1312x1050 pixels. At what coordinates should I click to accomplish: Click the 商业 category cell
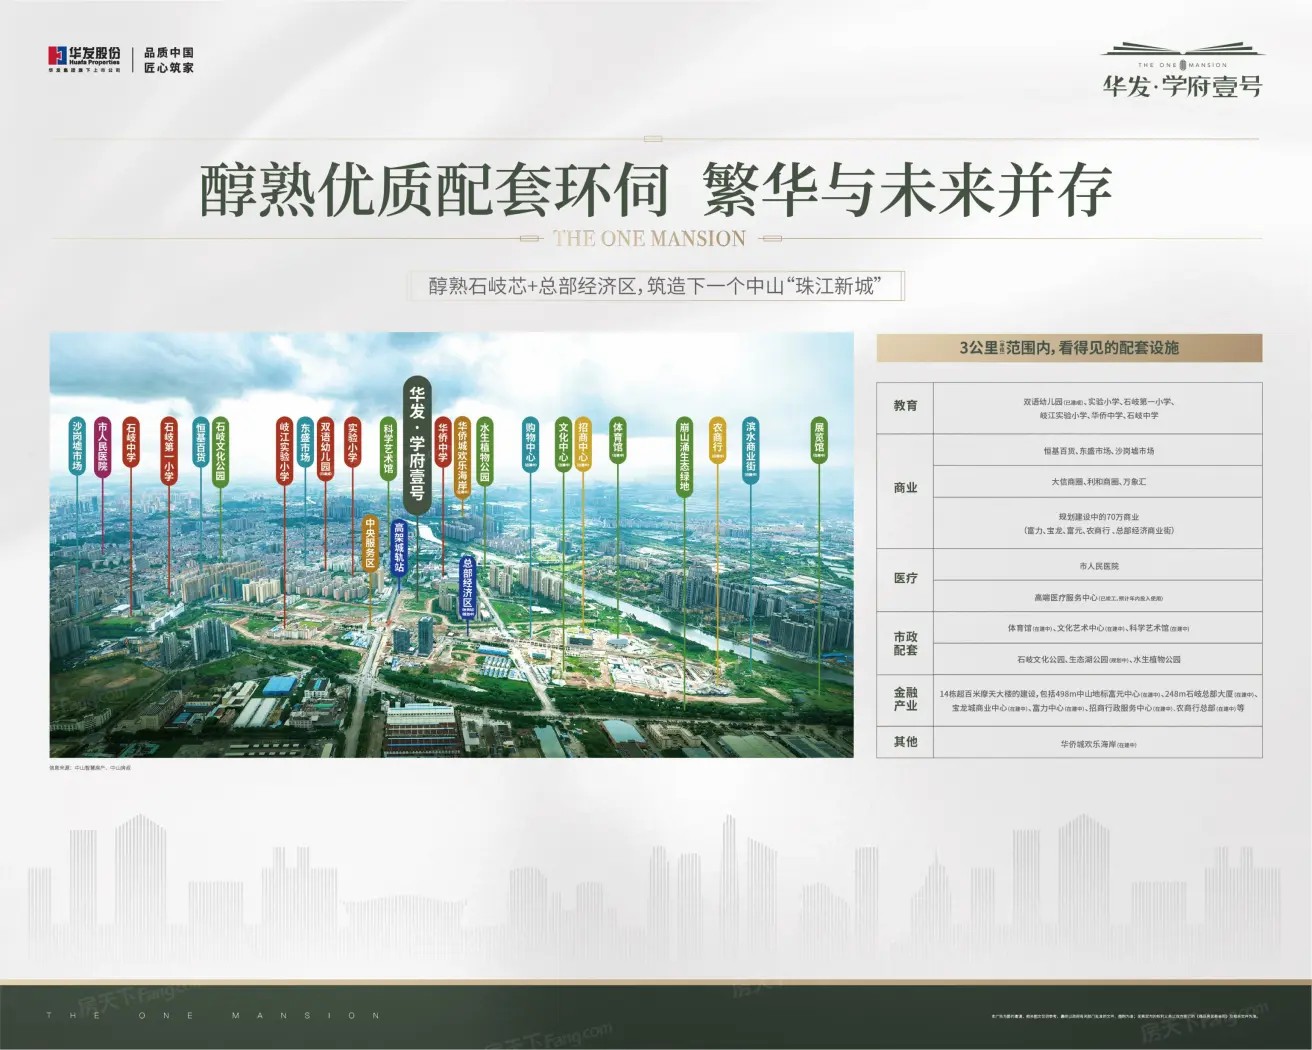[905, 489]
